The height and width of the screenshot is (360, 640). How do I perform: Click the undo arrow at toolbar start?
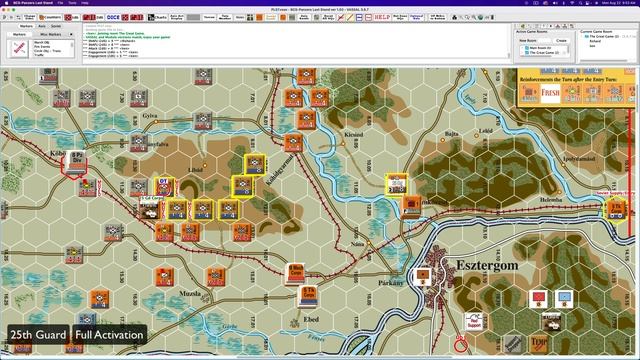[4, 17]
